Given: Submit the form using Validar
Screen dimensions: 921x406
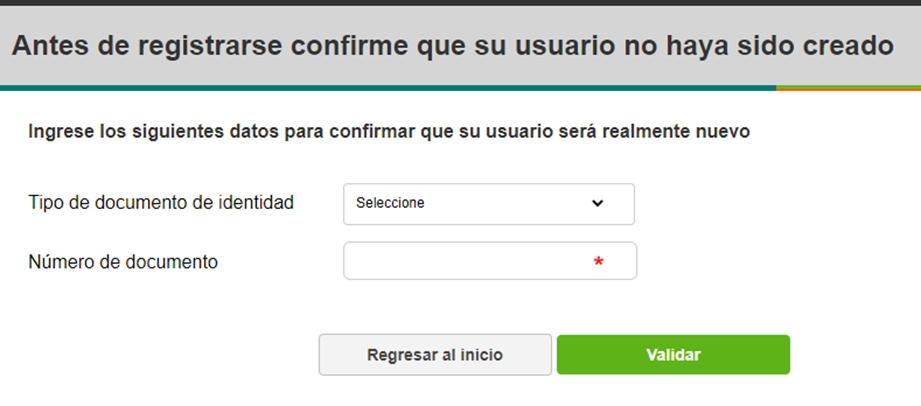Looking at the screenshot, I should coord(673,355).
